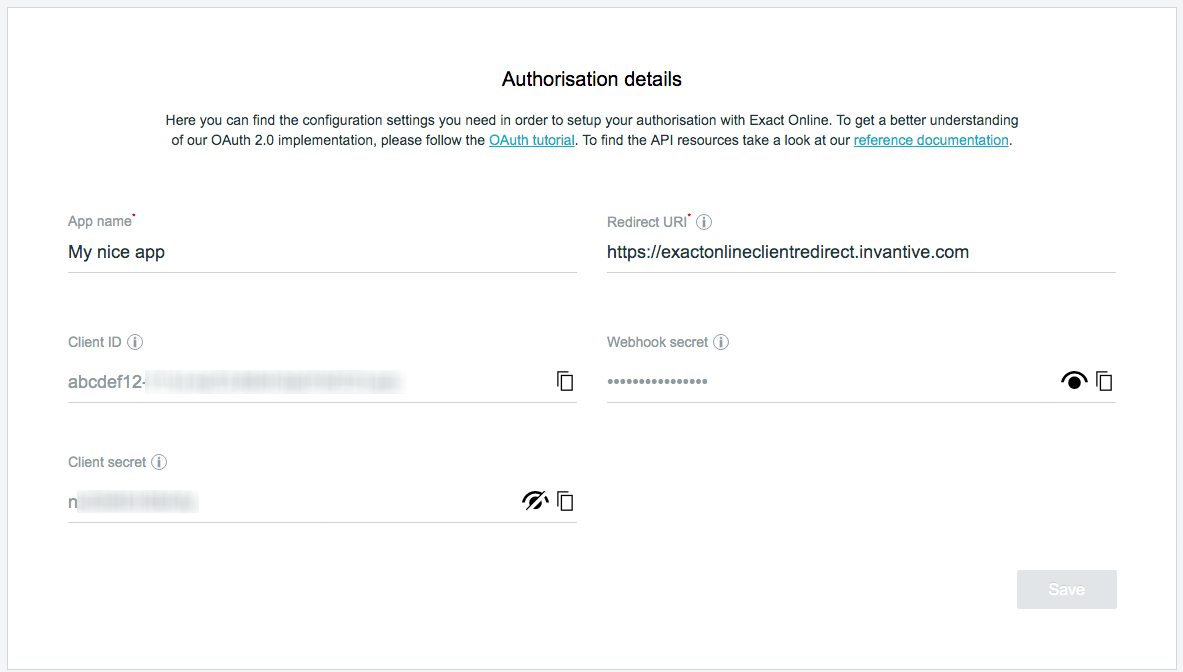The width and height of the screenshot is (1183, 672).
Task: Click the 'Webhook secret' label text
Action: click(657, 342)
